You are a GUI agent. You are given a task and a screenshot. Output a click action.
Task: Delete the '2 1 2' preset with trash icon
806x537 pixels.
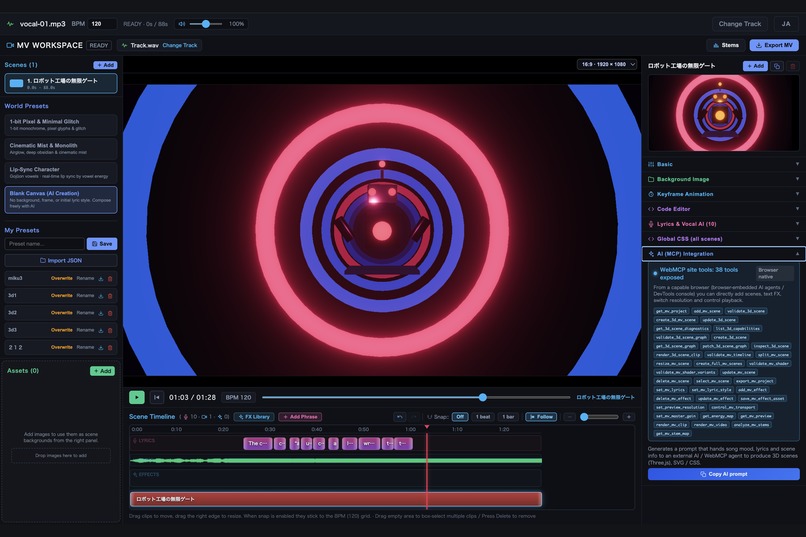pos(109,347)
